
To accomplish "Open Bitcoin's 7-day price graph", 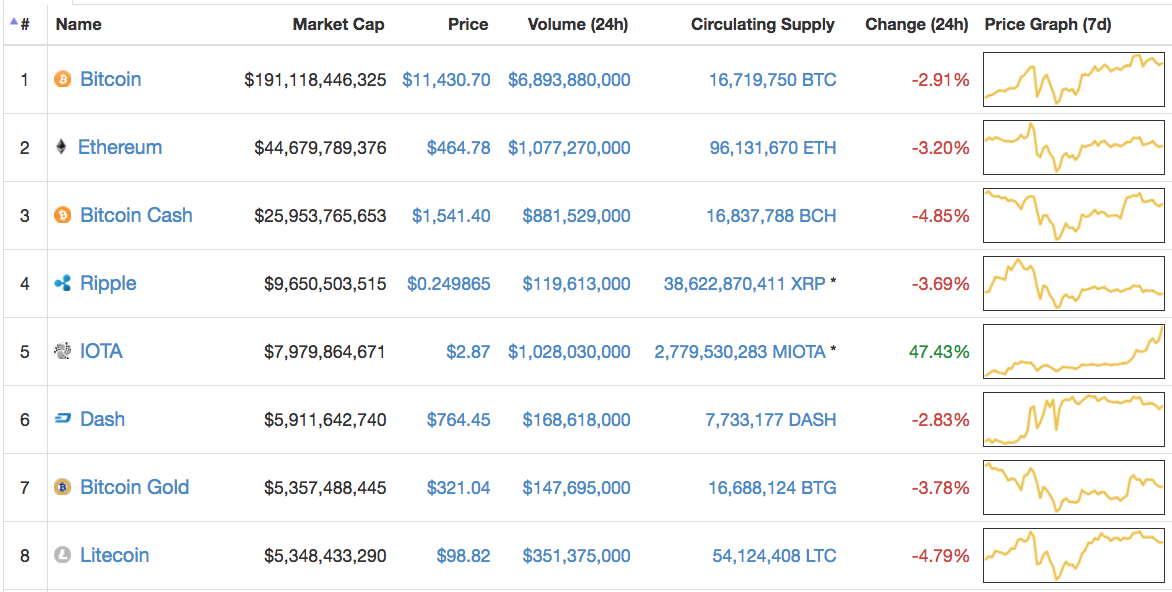I will tap(1074, 79).
